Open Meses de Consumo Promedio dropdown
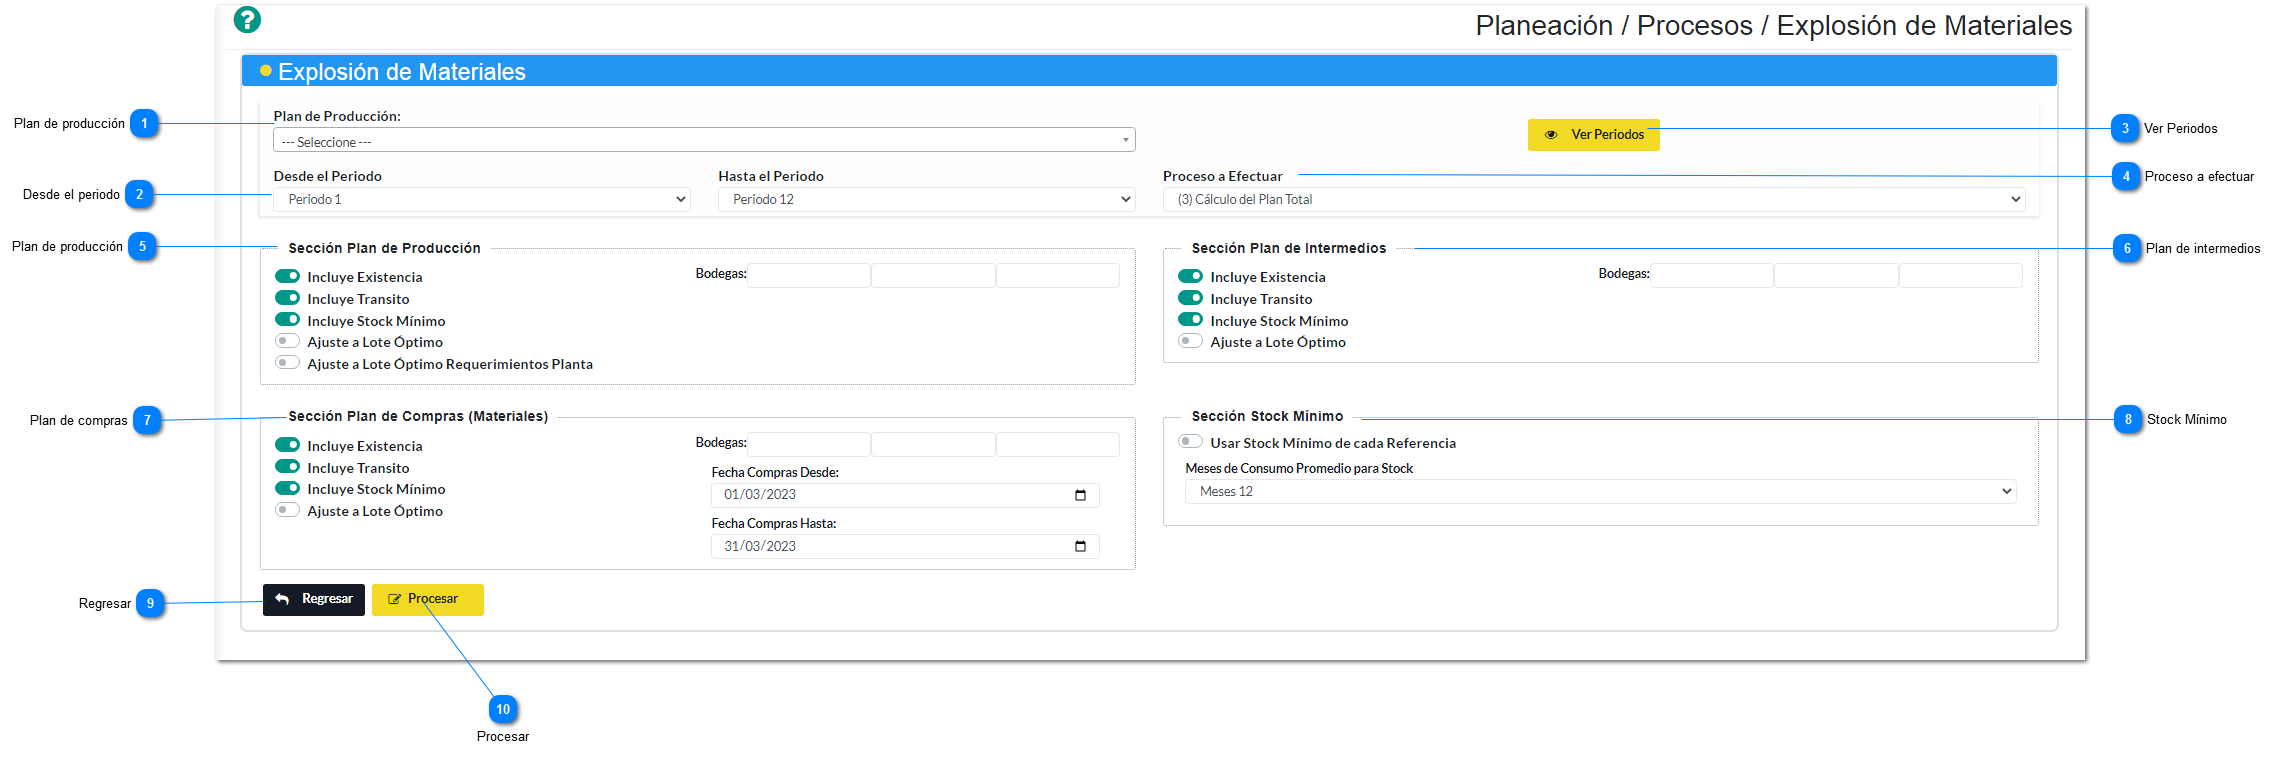 1600,491
